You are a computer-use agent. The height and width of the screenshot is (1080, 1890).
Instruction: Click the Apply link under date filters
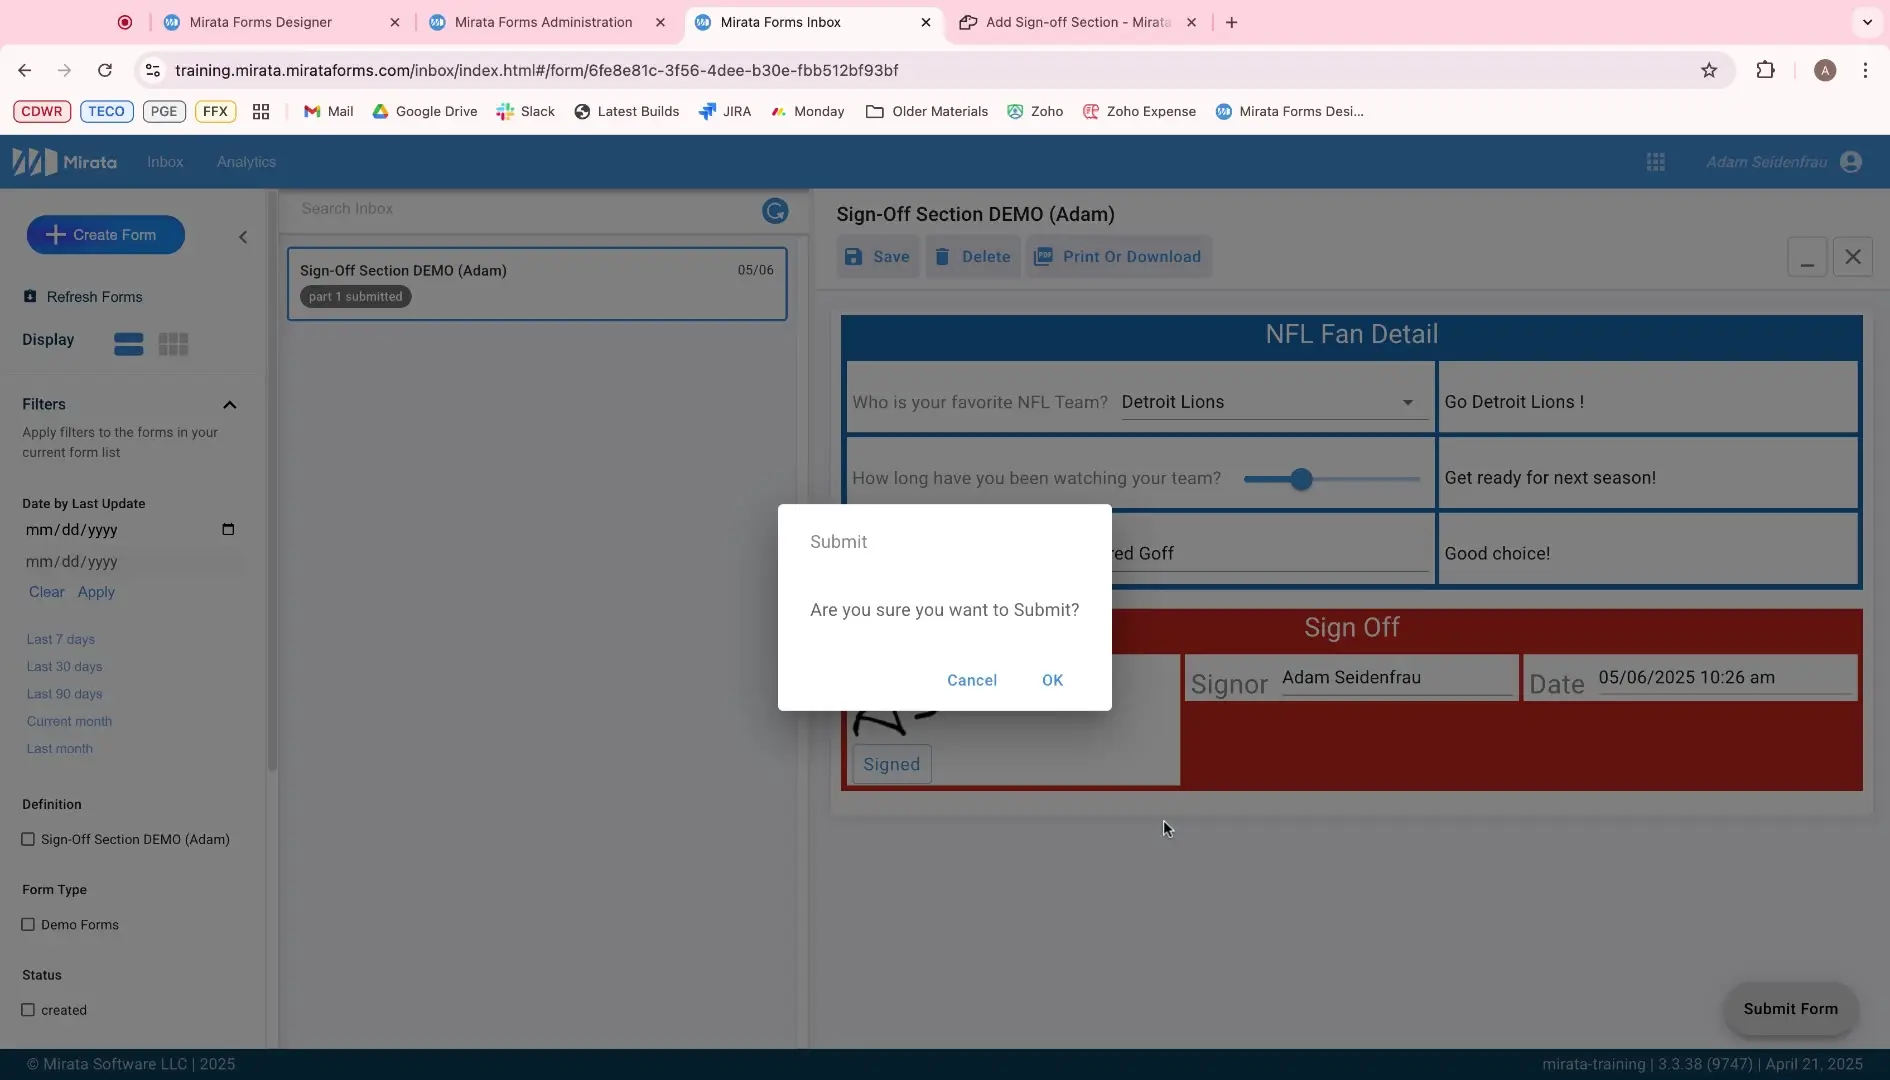tap(96, 592)
